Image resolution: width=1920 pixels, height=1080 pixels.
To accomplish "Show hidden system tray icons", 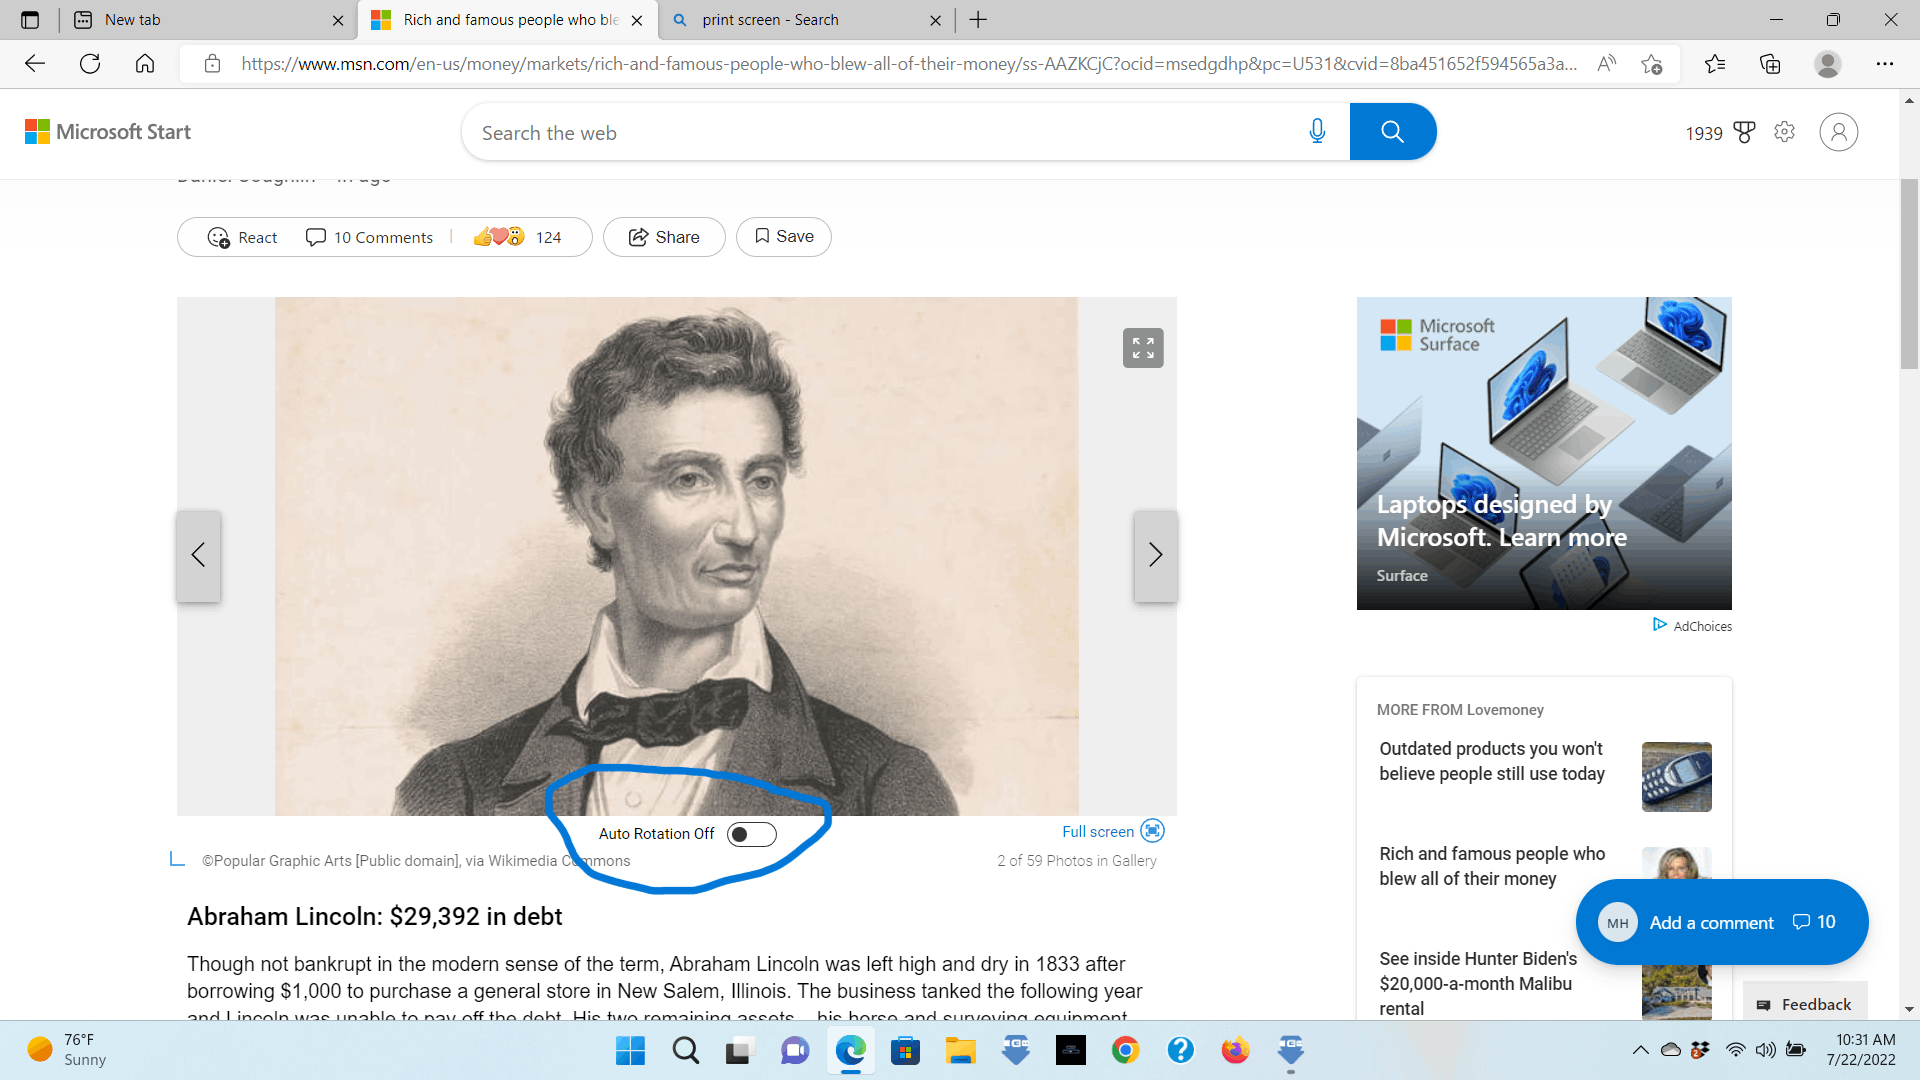I will pos(1640,1050).
